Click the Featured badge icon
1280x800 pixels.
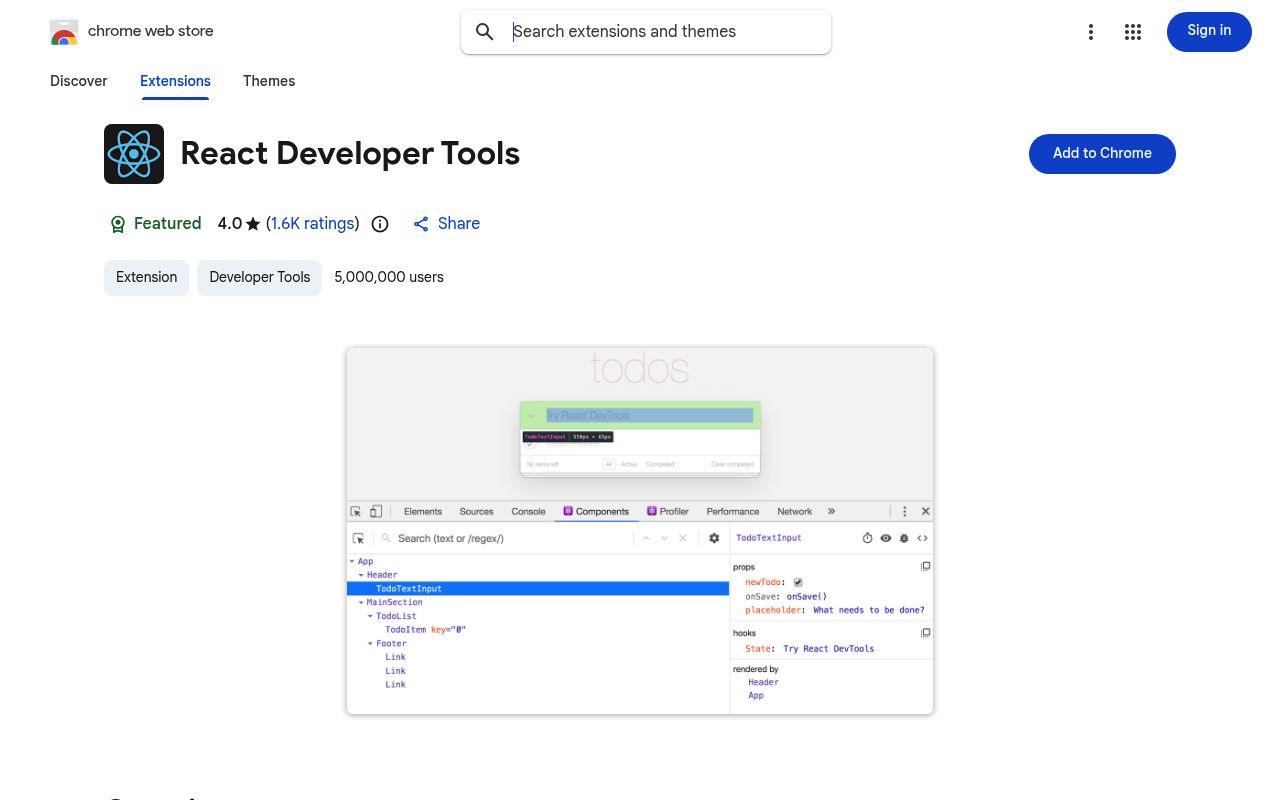coord(118,224)
